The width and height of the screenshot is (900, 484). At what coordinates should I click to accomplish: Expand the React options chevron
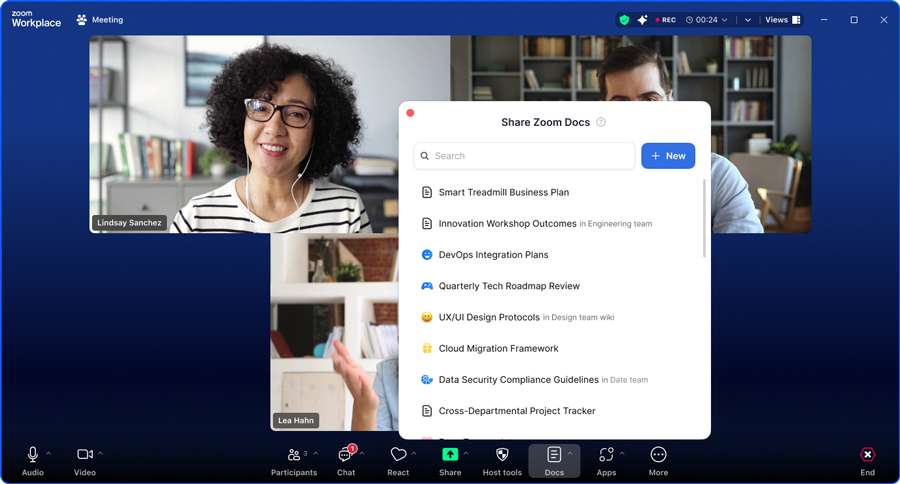pos(414,454)
